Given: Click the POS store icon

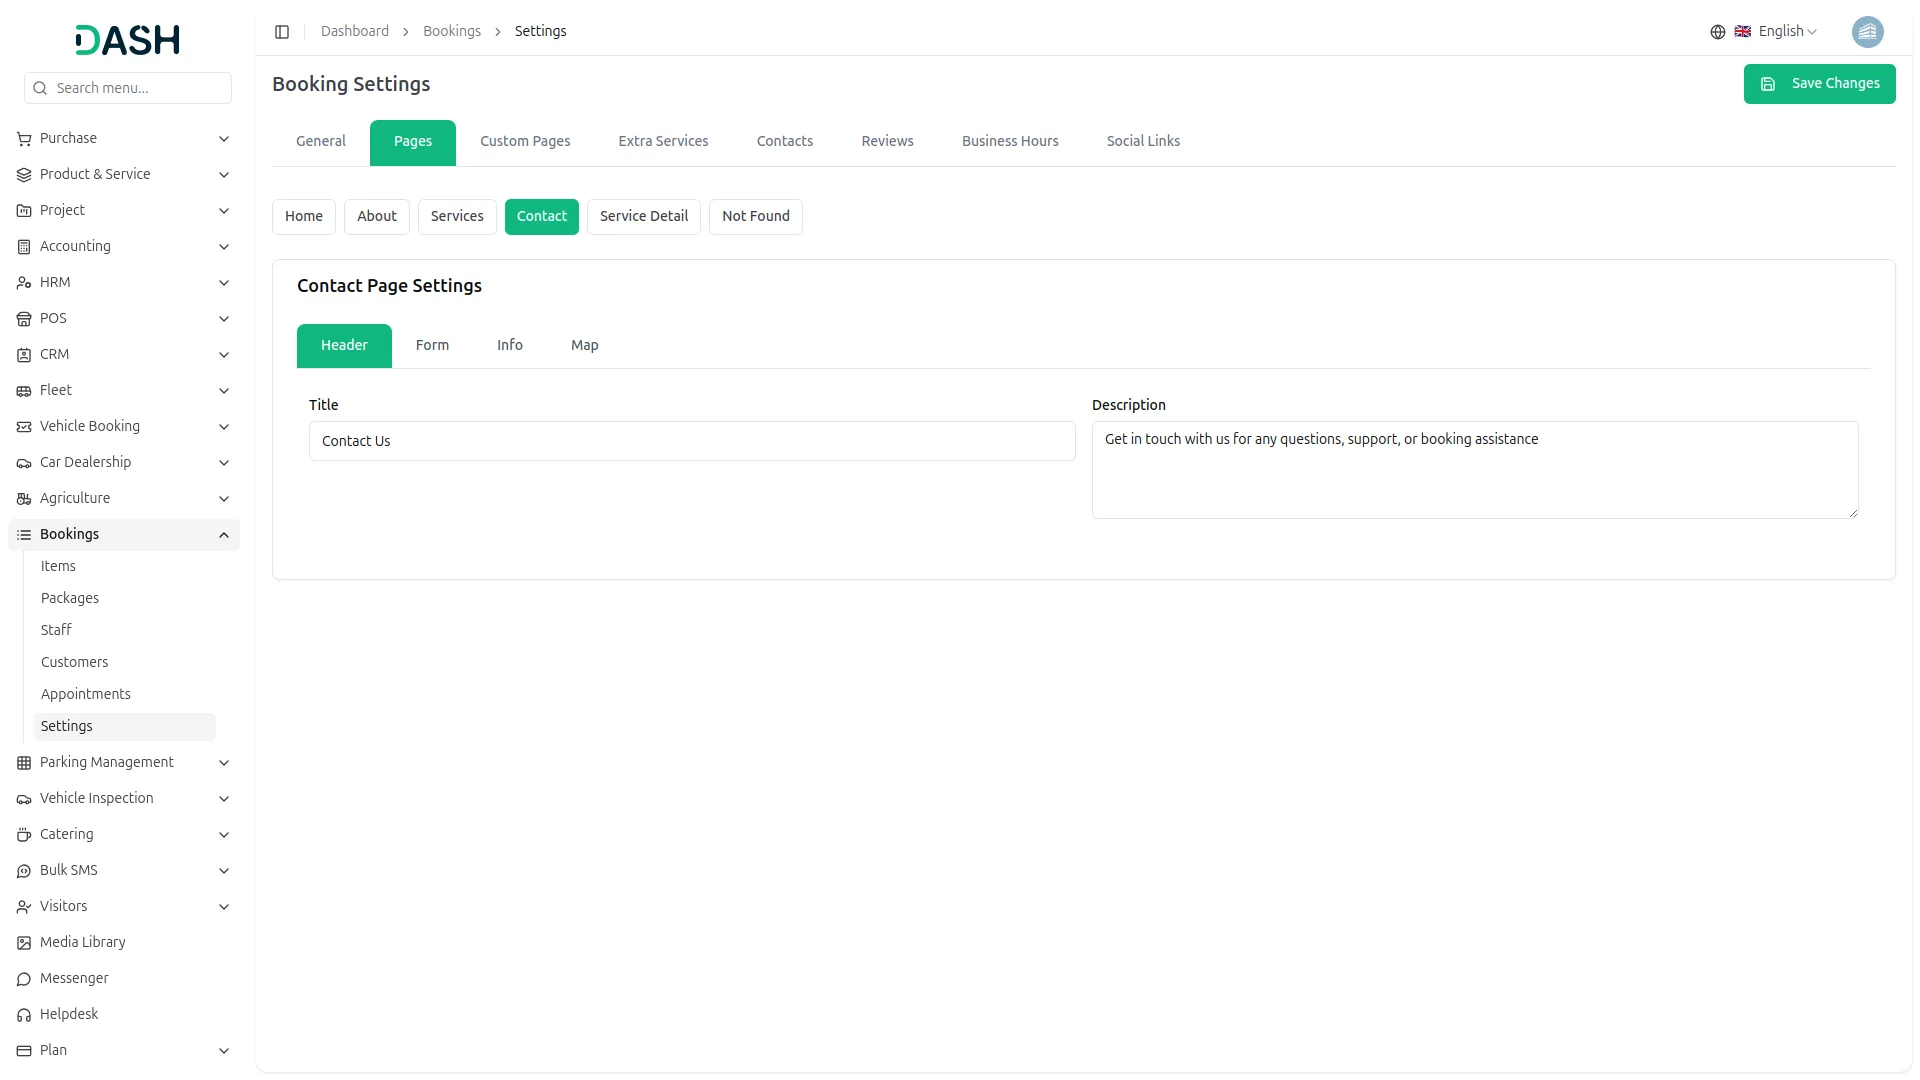Looking at the screenshot, I should click(x=24, y=319).
